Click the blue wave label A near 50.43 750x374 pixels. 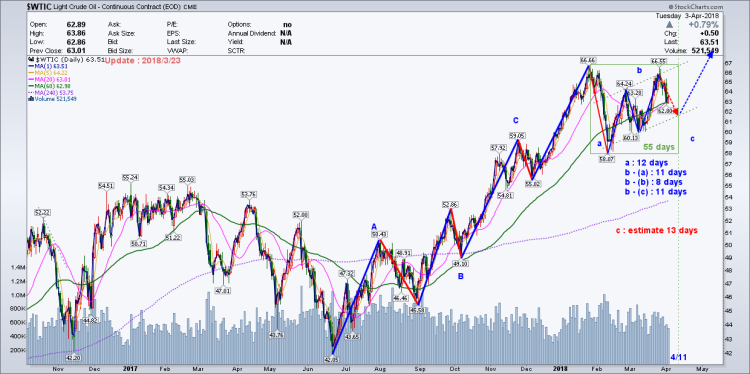[375, 226]
